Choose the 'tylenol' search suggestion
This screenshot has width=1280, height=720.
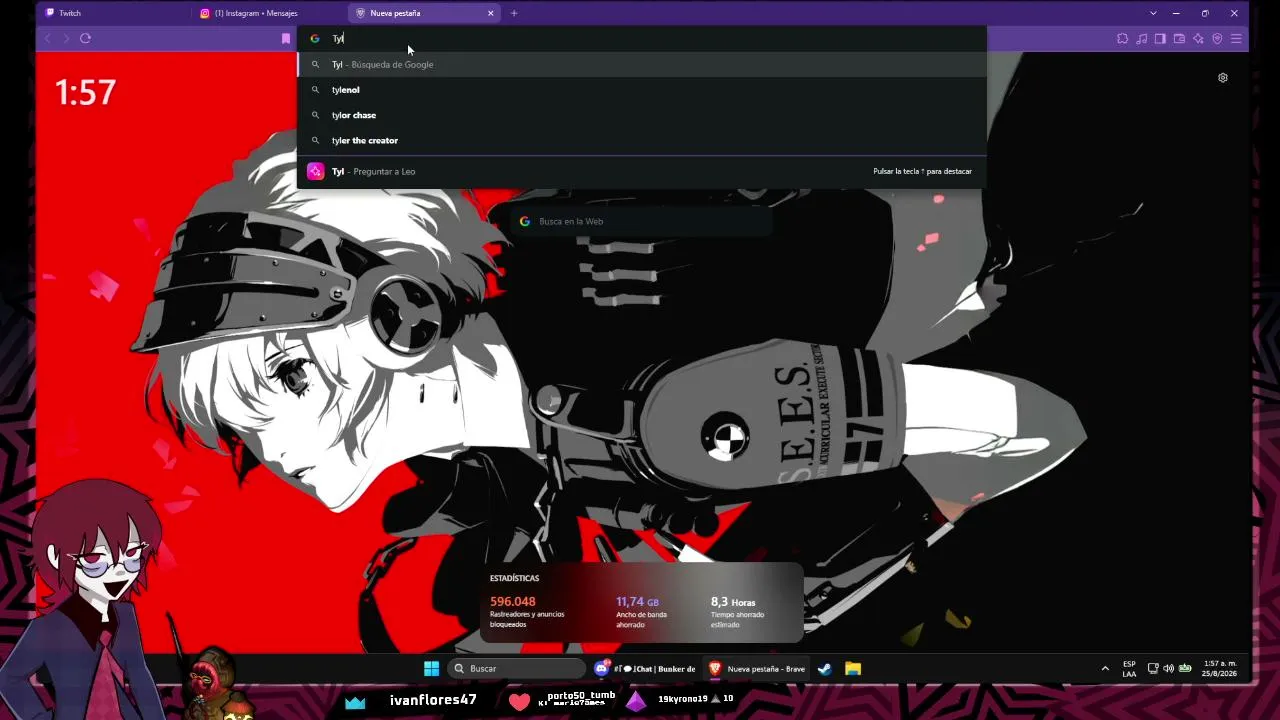point(642,90)
